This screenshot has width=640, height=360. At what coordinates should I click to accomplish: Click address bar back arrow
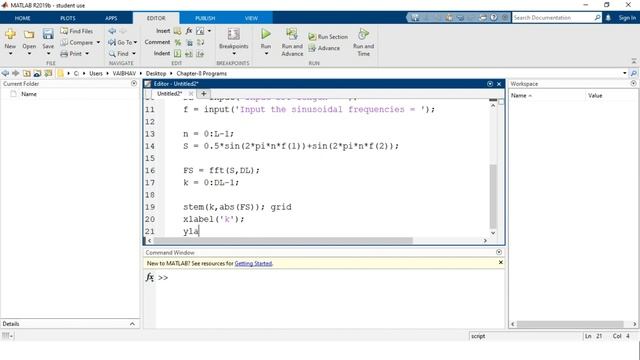[5, 73]
